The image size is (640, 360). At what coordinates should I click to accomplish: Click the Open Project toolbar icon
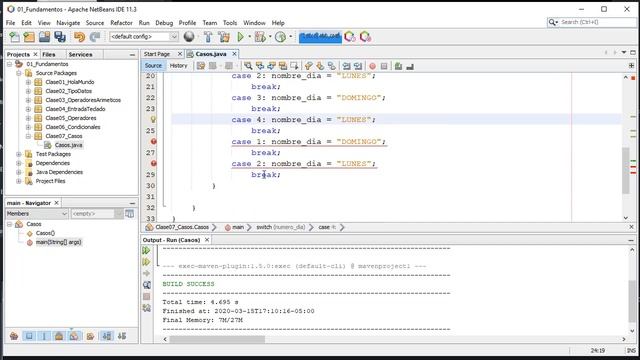click(44, 37)
